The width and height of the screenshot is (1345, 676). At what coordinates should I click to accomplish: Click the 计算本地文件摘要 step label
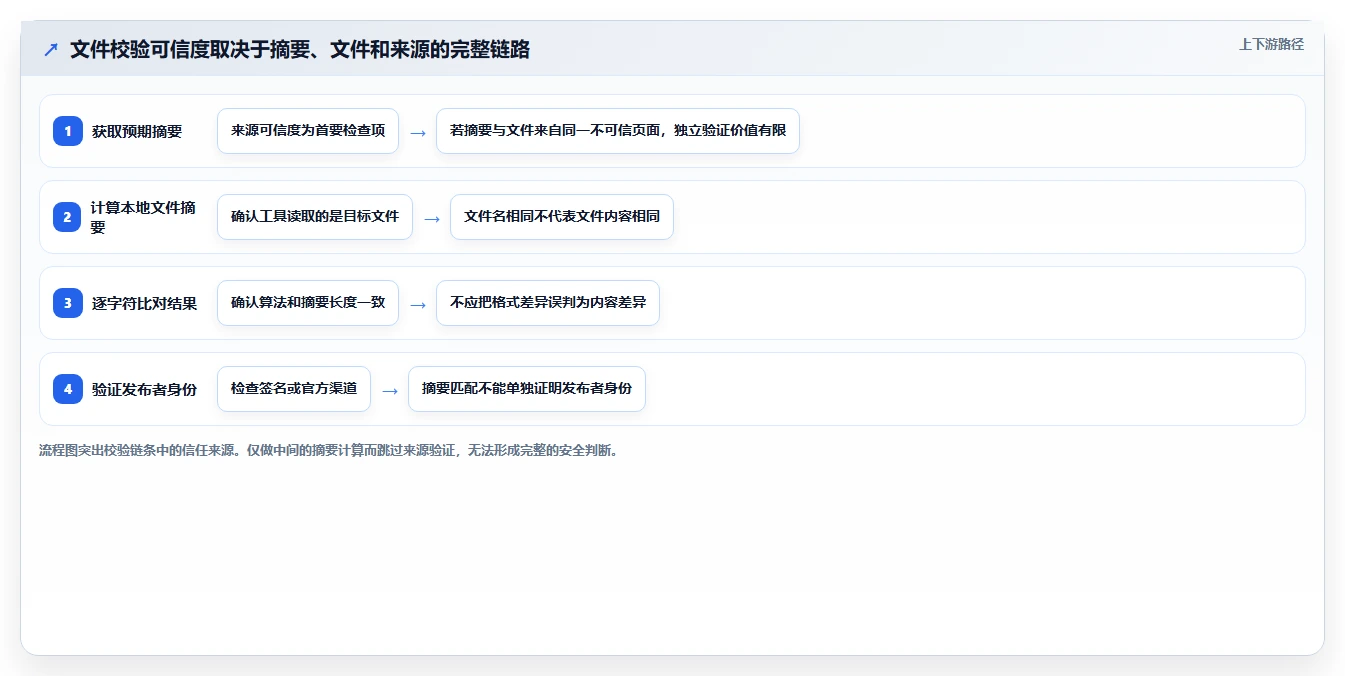click(x=144, y=217)
